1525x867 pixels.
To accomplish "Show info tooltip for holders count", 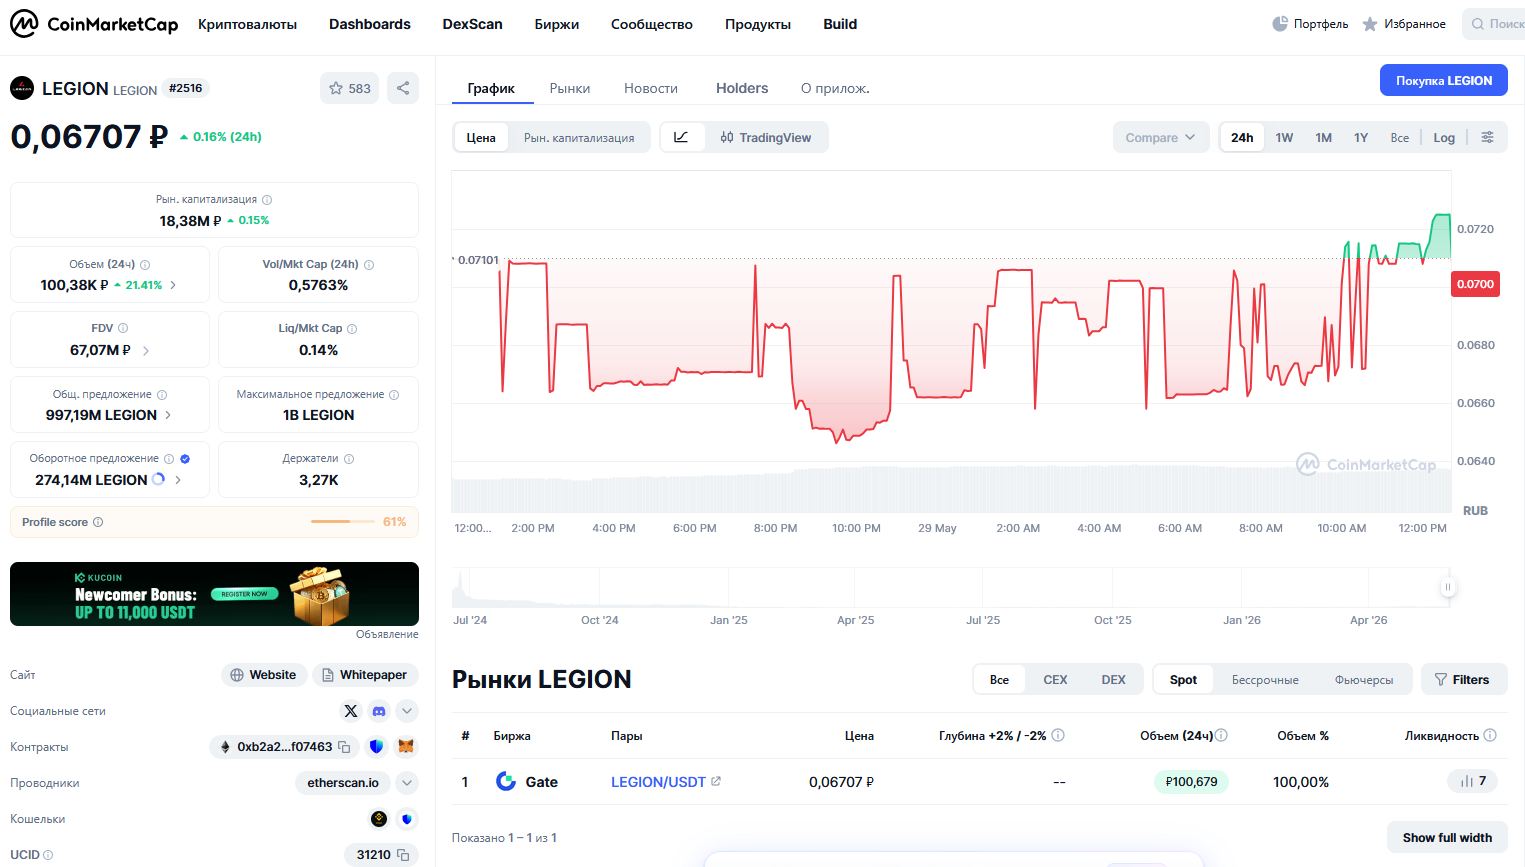I will tap(349, 459).
